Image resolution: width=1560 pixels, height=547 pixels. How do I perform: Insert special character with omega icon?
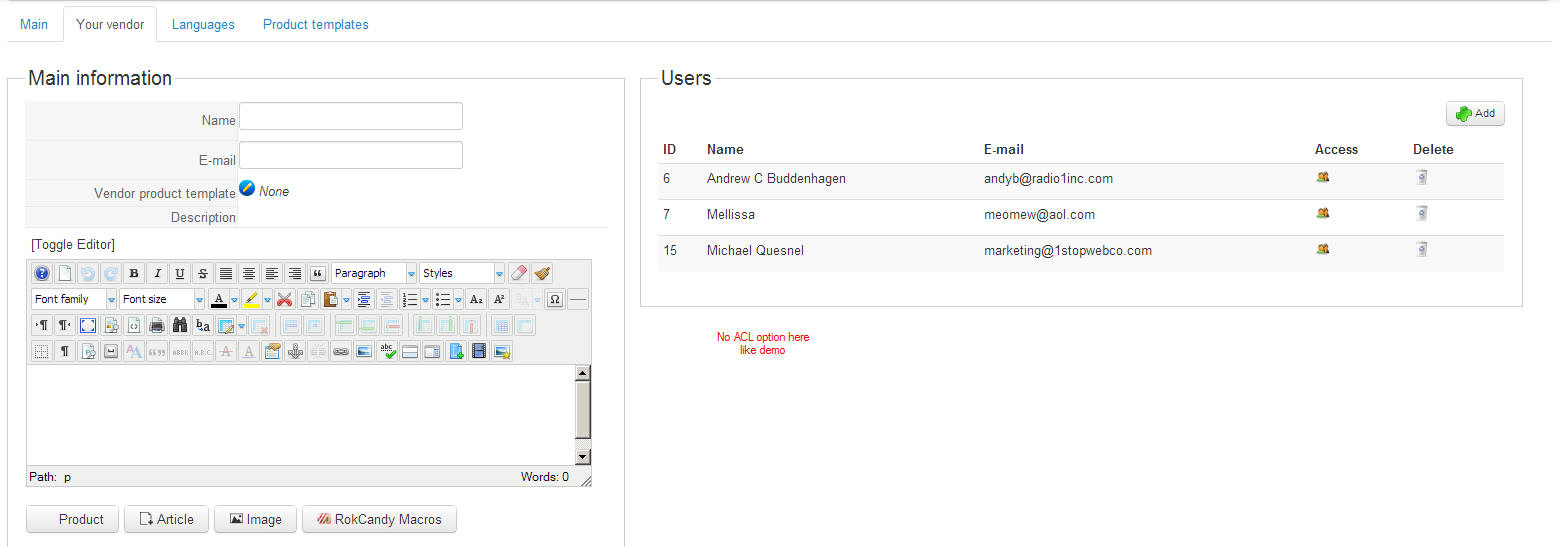tap(555, 299)
